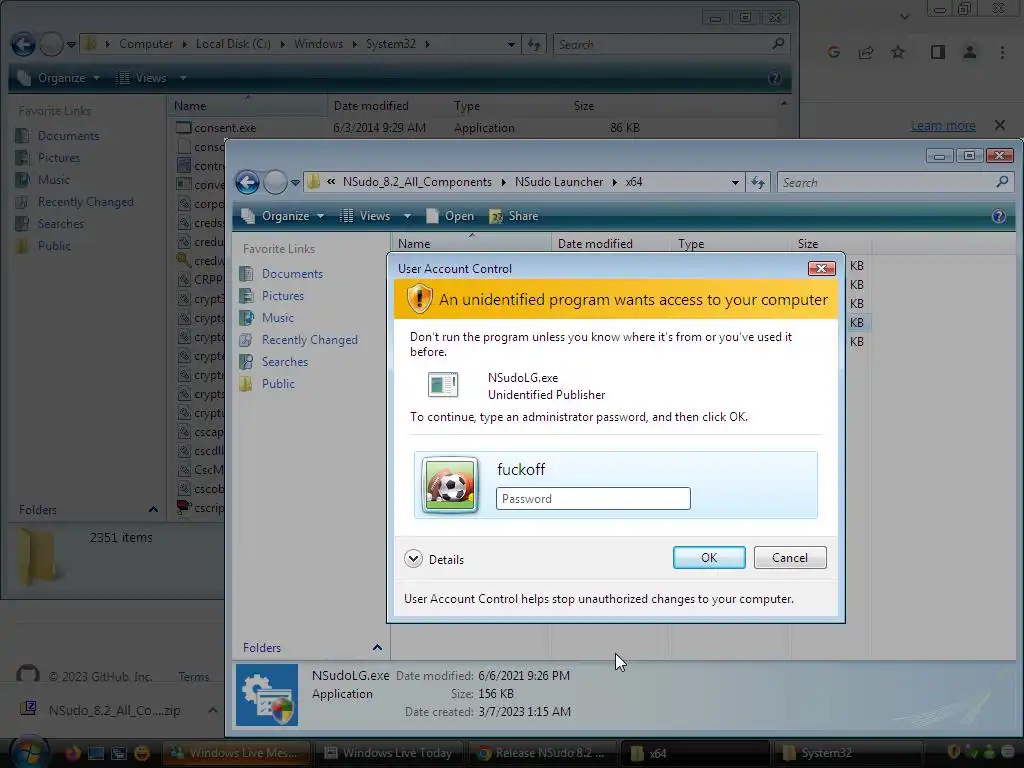Refresh the x64 folder view
The height and width of the screenshot is (768, 1024).
pyautogui.click(x=758, y=183)
